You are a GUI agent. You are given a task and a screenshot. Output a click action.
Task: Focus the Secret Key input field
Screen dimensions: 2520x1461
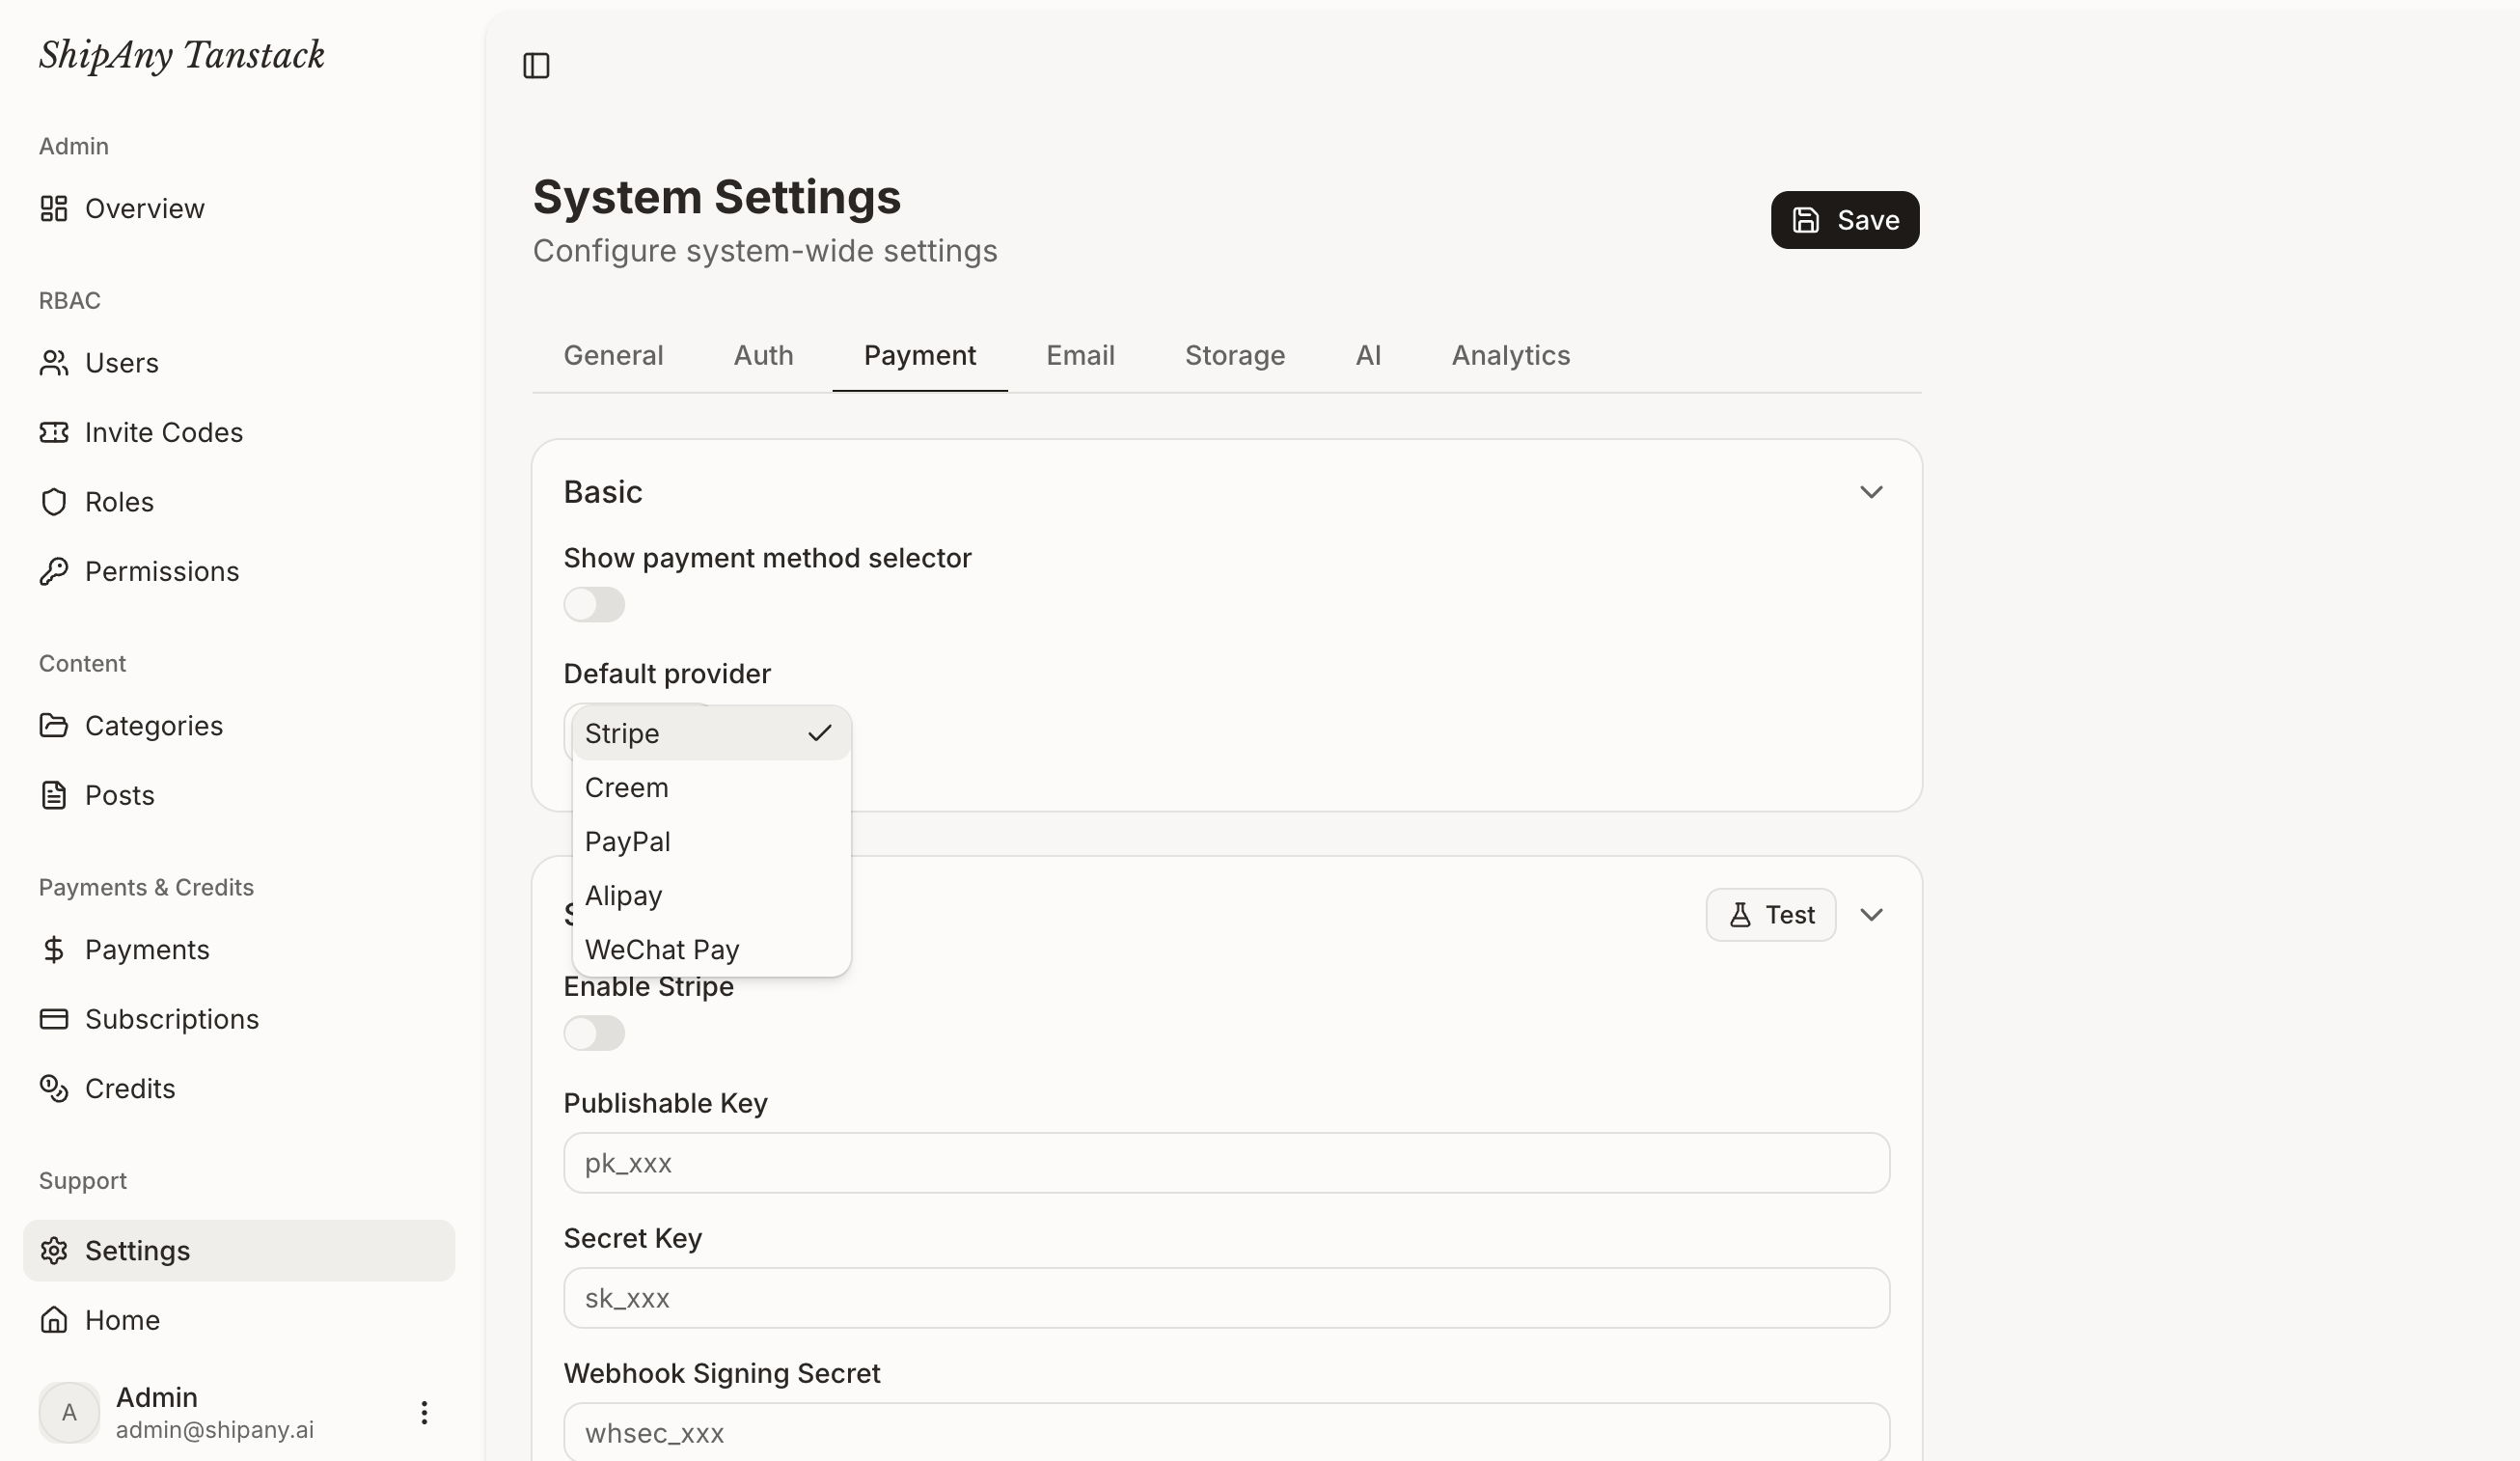tap(1226, 1297)
